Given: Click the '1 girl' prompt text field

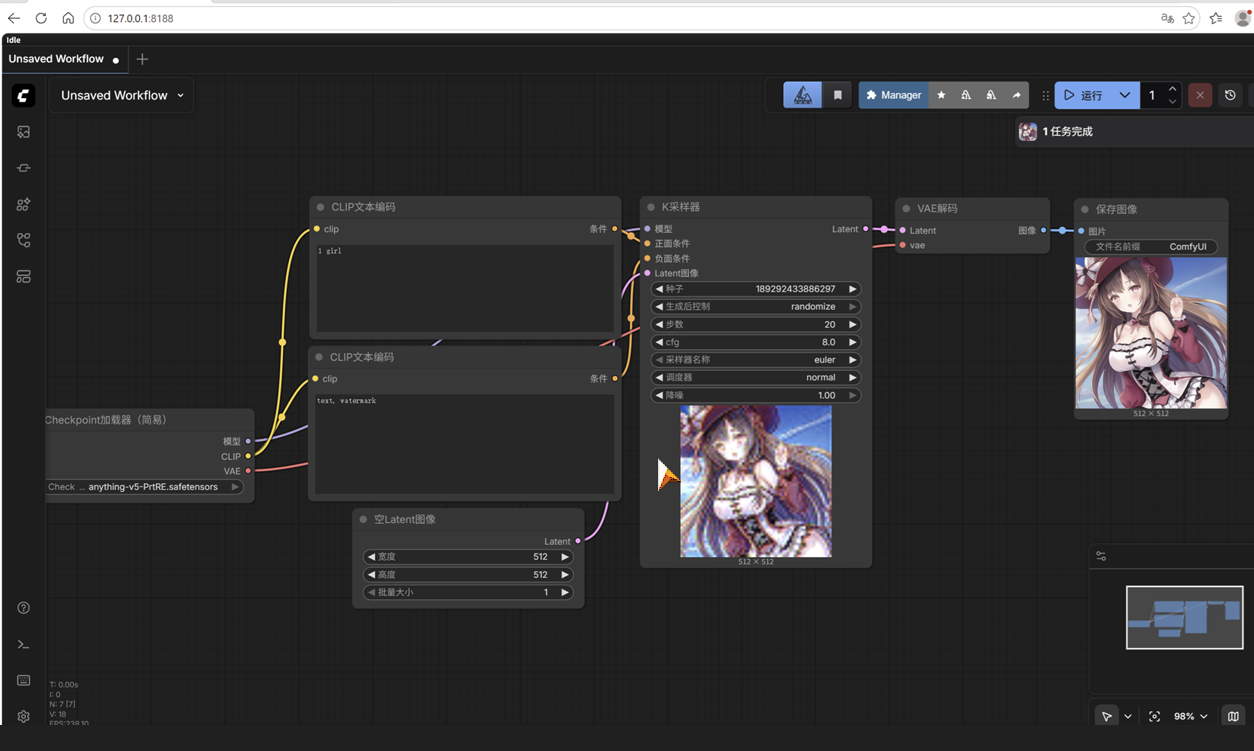Looking at the screenshot, I should [x=465, y=288].
